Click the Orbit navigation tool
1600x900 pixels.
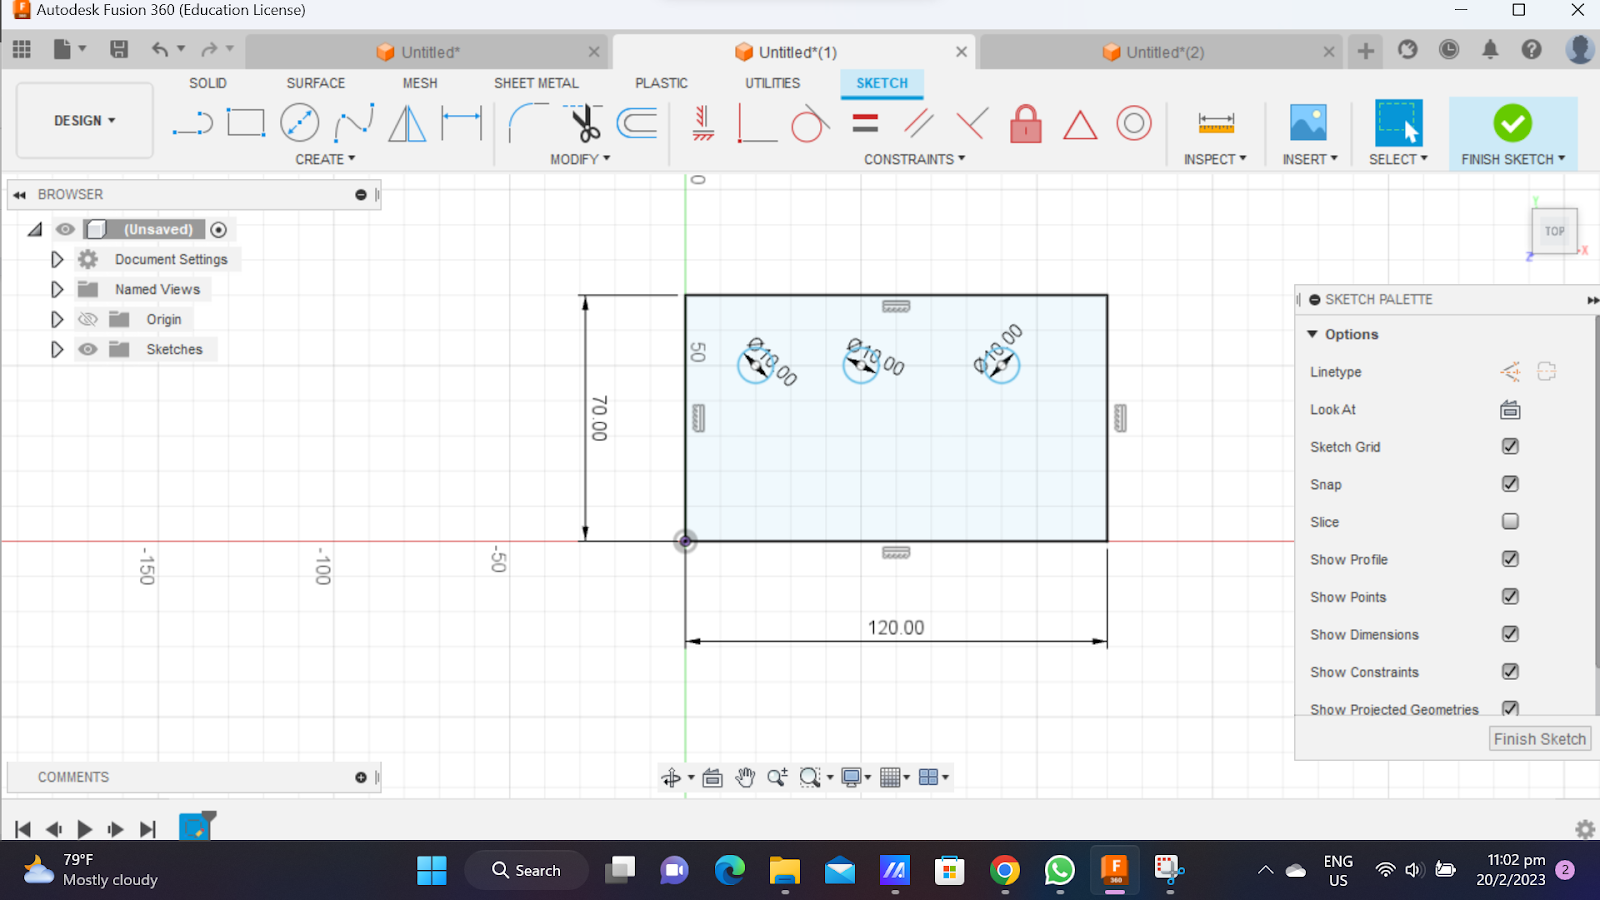pos(671,777)
